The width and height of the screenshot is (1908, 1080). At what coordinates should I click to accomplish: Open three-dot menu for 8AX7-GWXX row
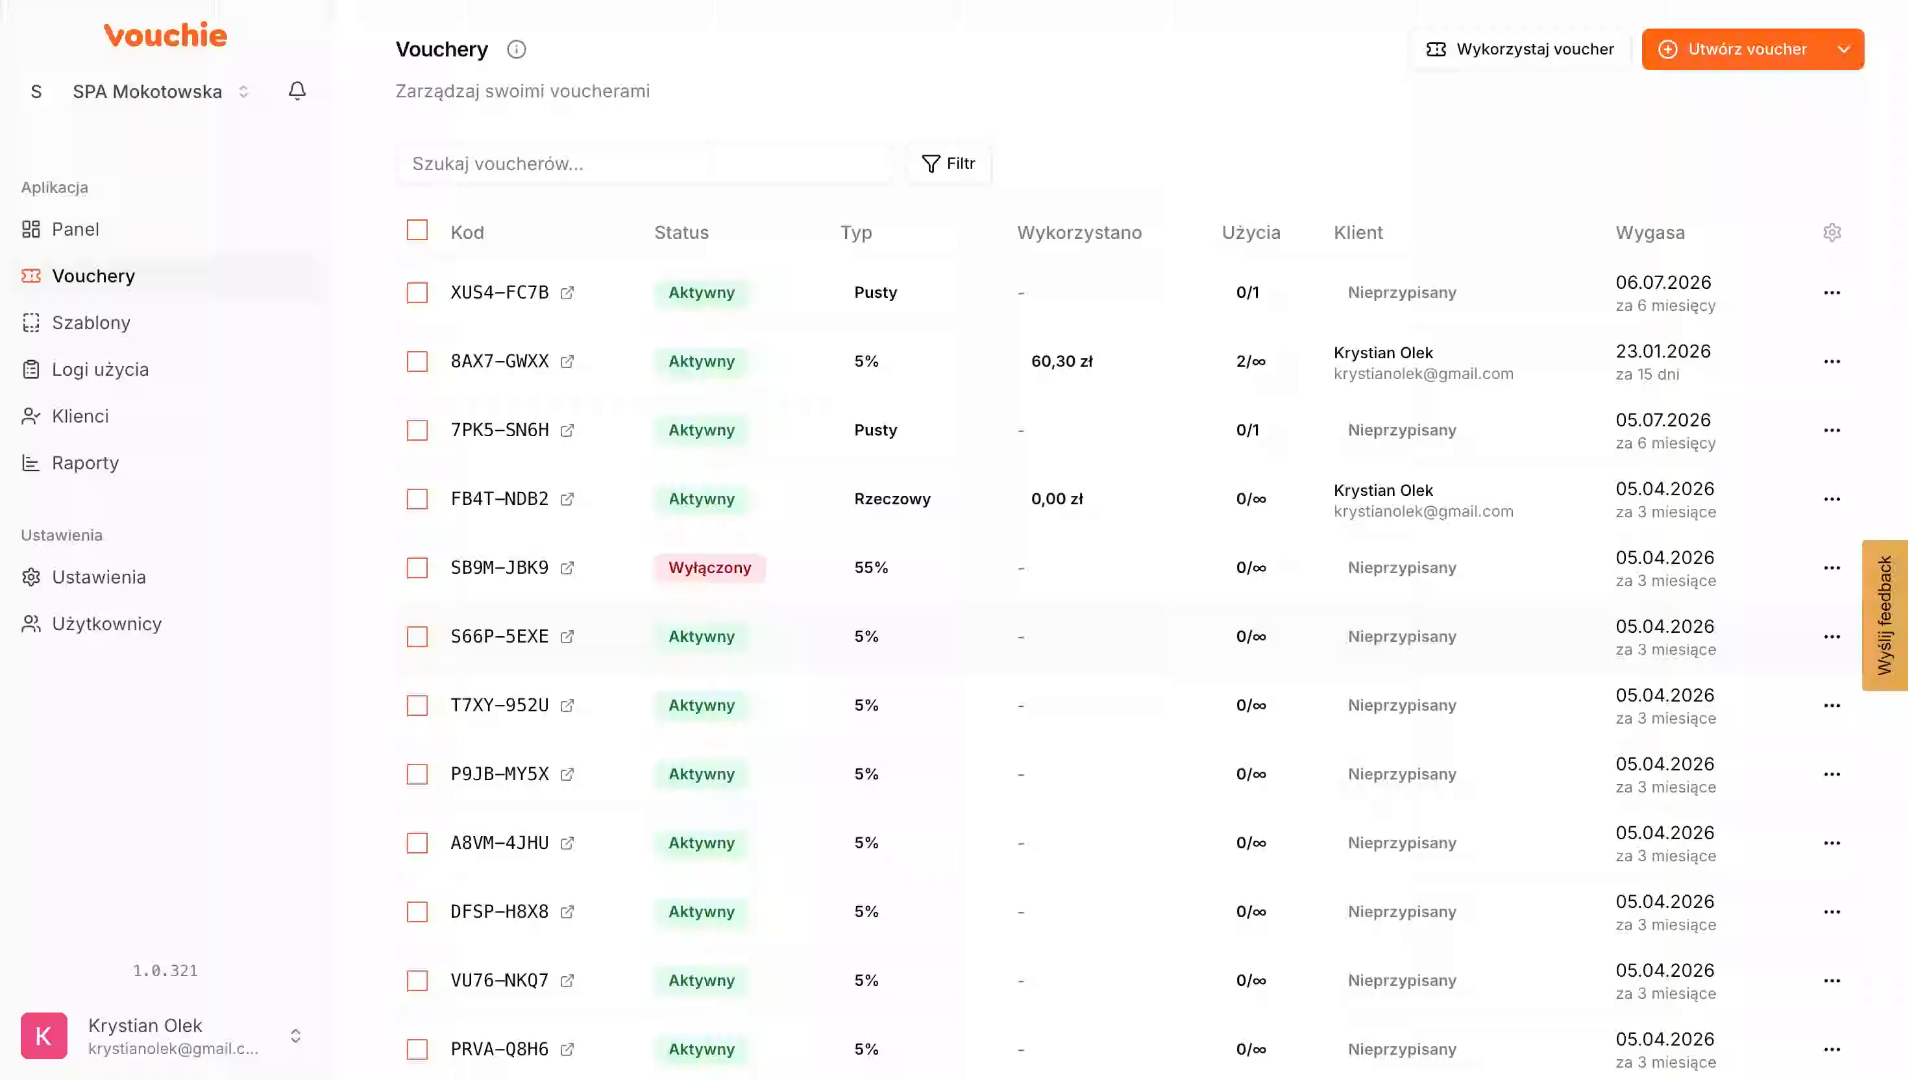[1831, 361]
